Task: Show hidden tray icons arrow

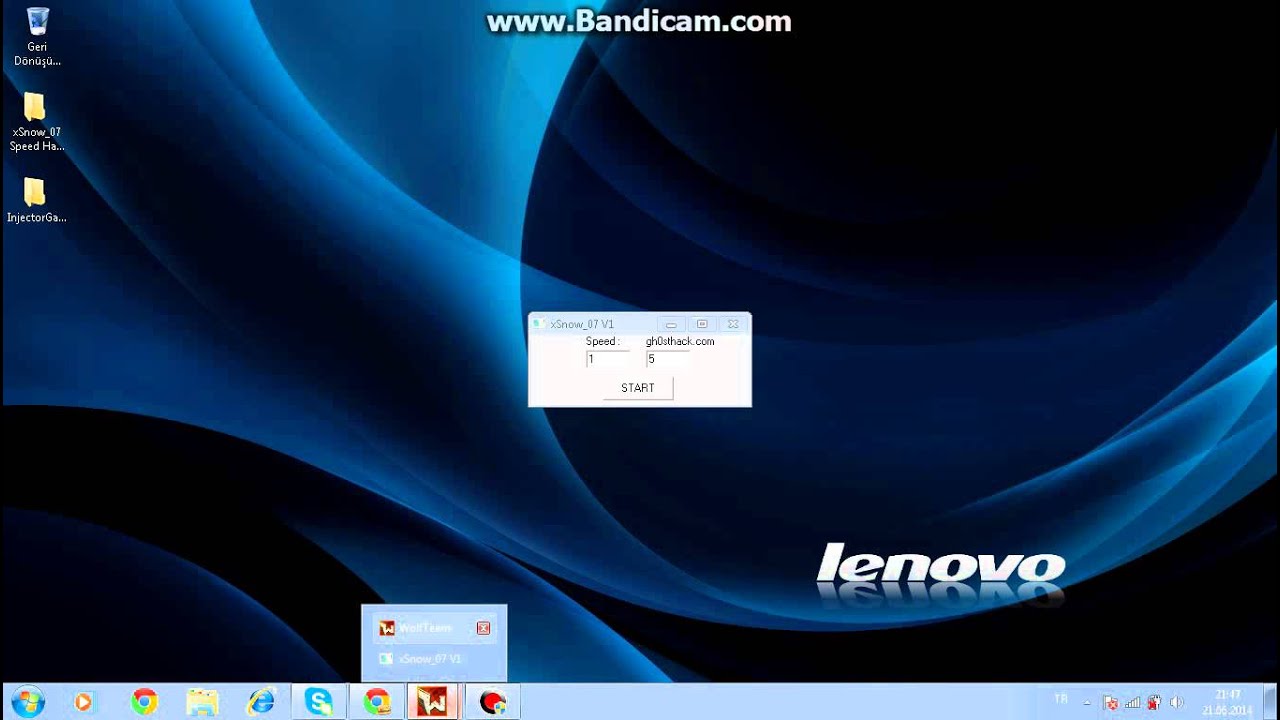Action: [x=1087, y=703]
